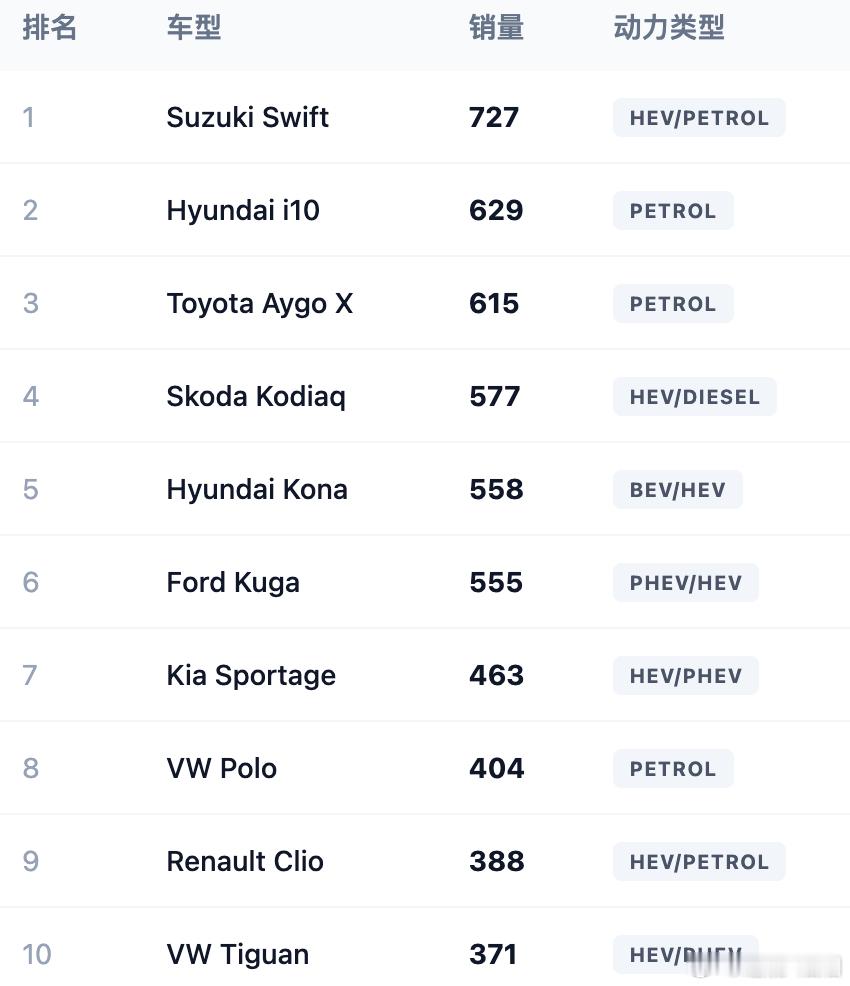Select the Skoda Kodiaq model

[x=255, y=397]
